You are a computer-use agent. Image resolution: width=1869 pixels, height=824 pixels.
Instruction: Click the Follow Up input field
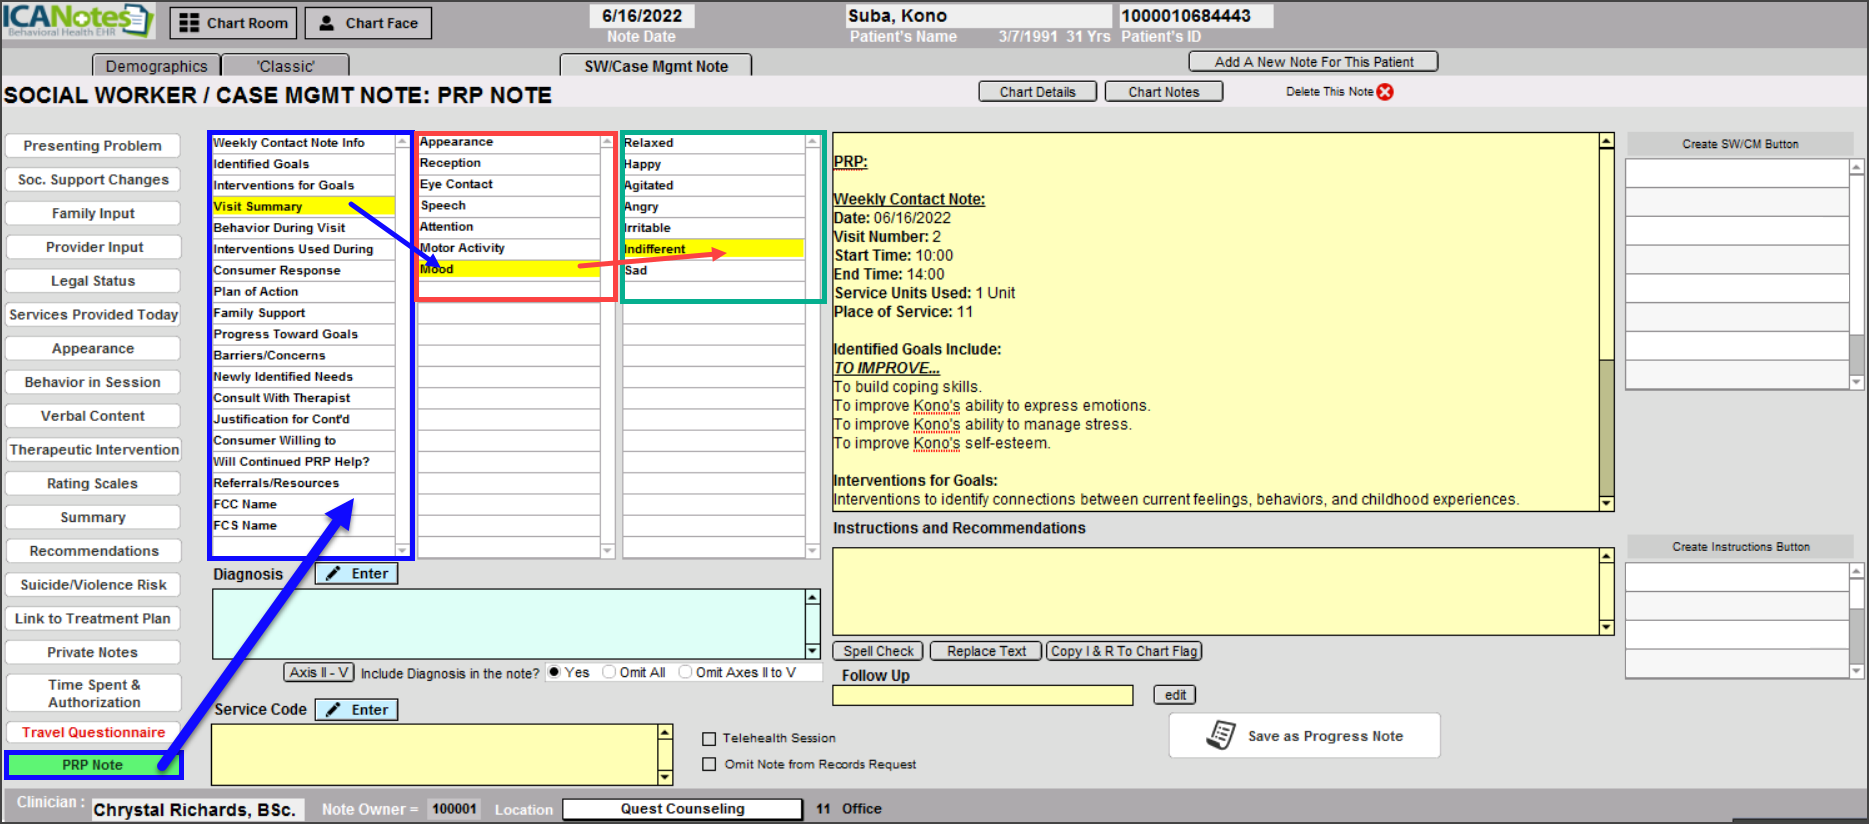[982, 695]
